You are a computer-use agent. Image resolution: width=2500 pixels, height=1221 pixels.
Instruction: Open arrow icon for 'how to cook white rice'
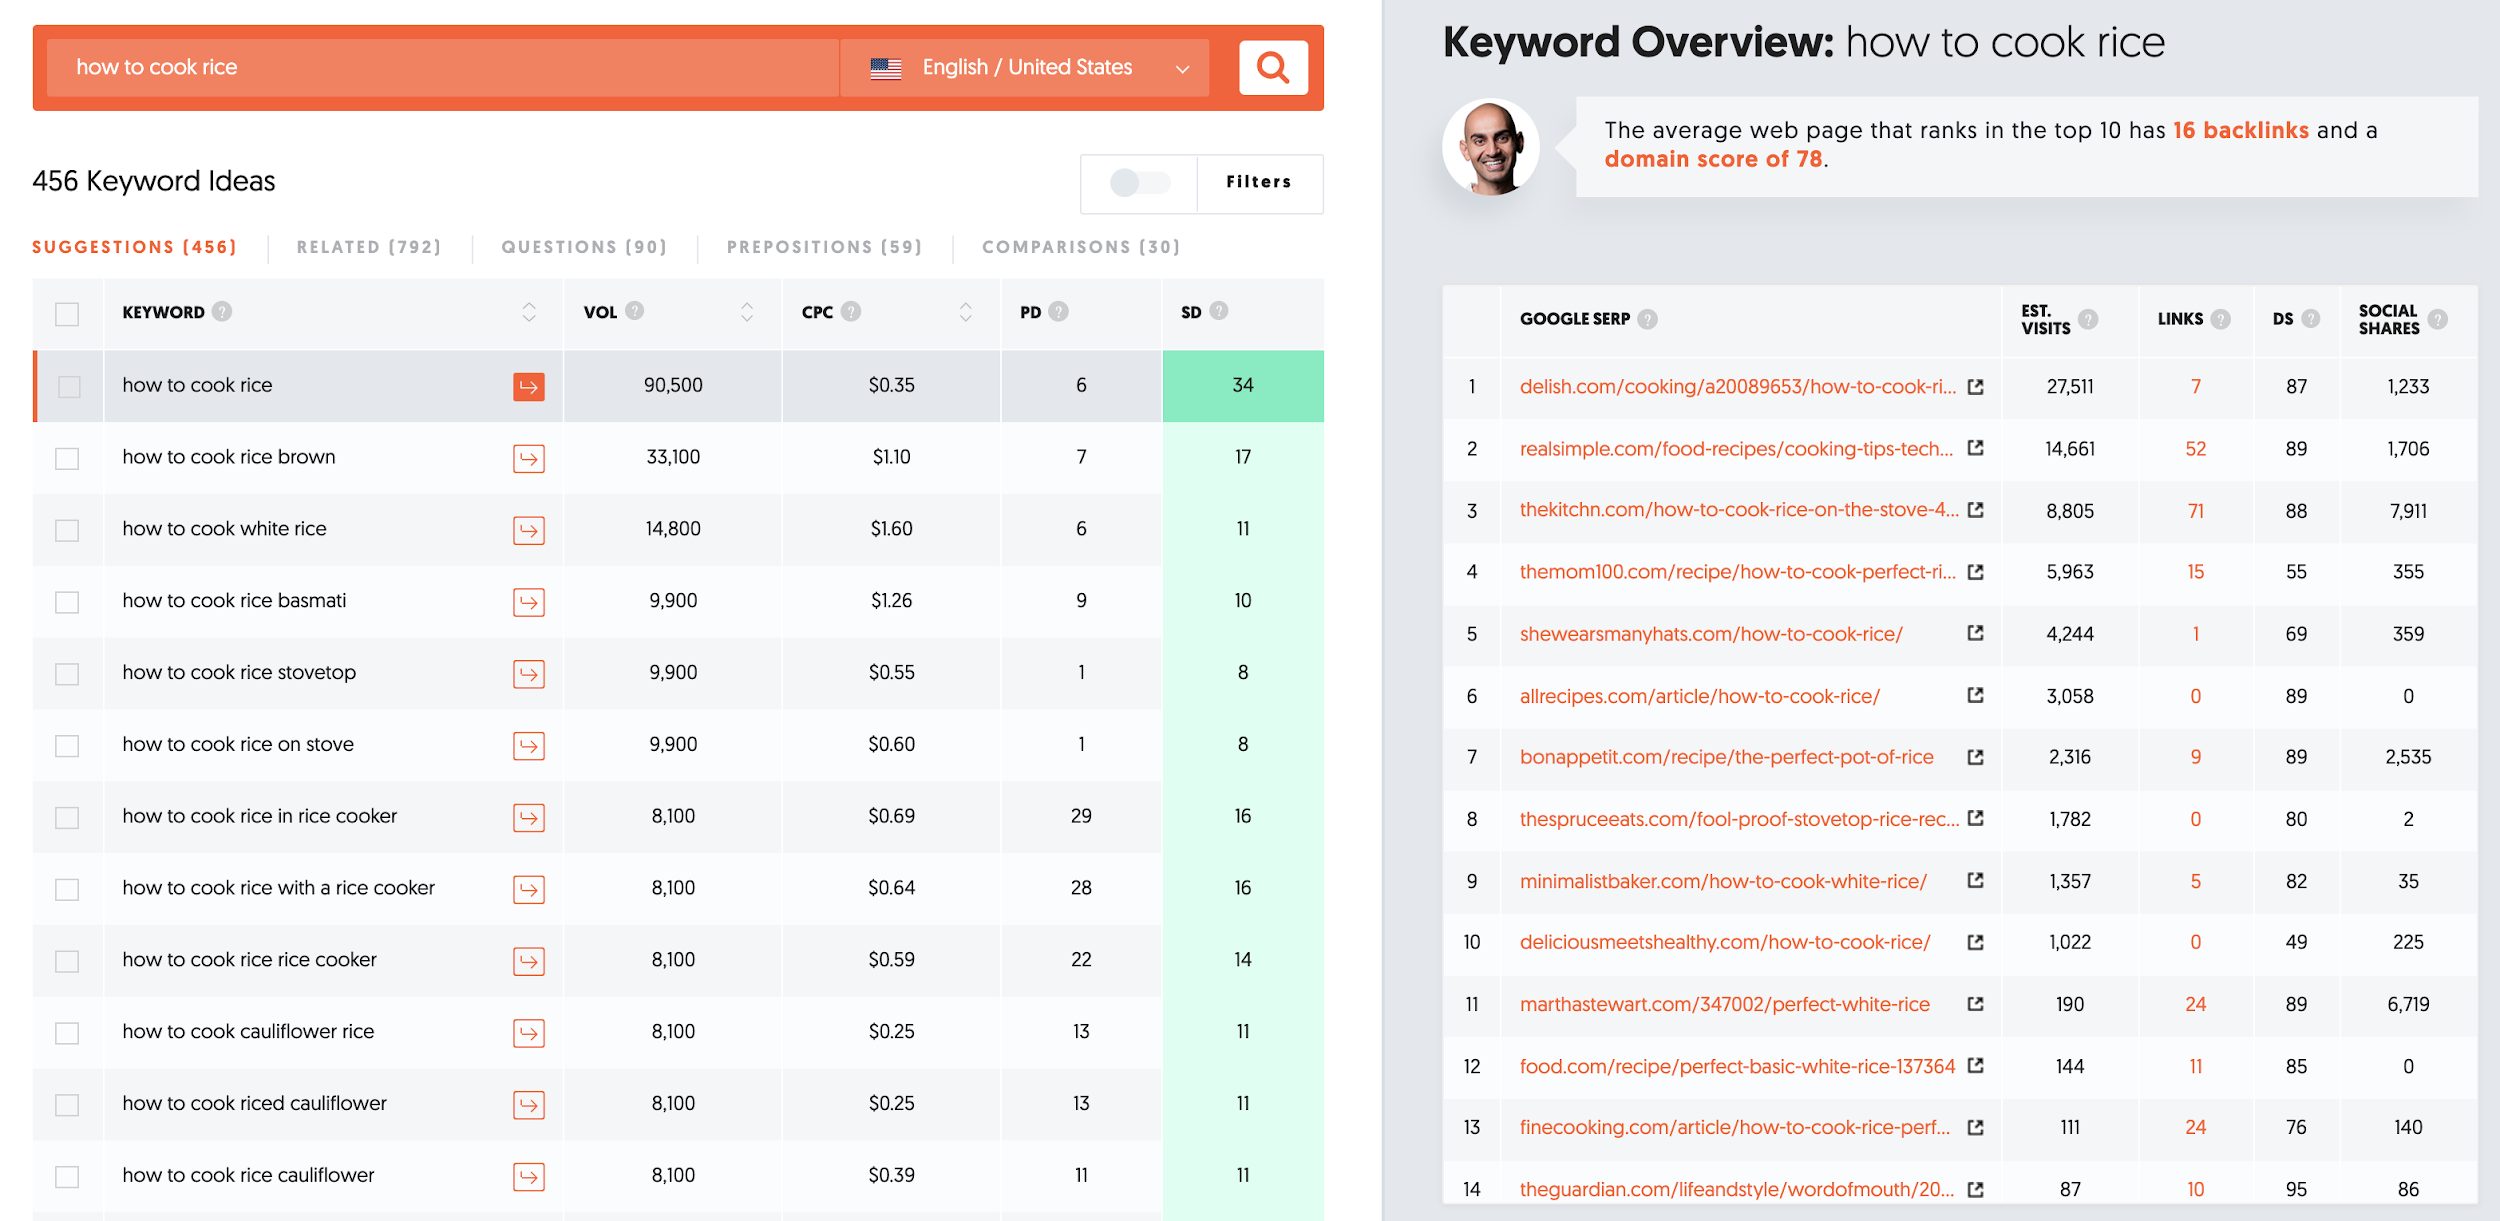click(x=529, y=530)
